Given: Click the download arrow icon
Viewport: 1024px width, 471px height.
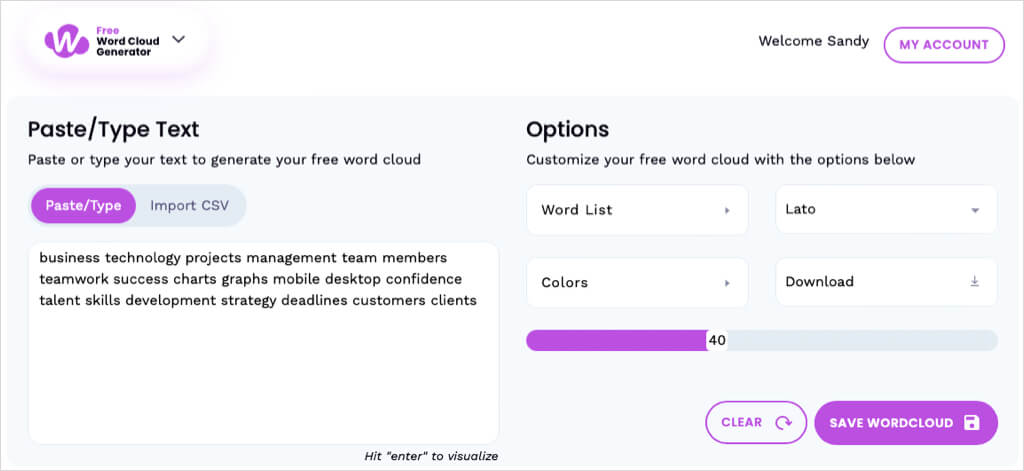Looking at the screenshot, I should click(974, 282).
